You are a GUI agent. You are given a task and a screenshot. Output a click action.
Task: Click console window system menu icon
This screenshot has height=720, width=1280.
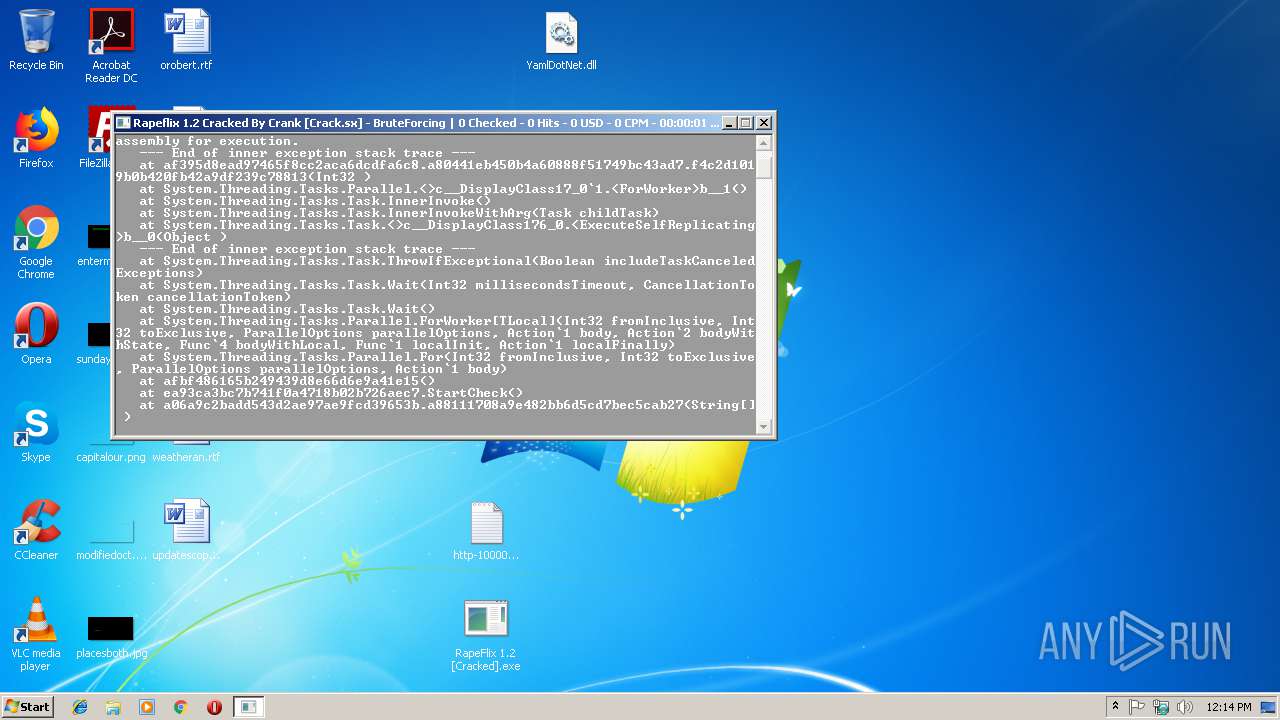(123, 123)
